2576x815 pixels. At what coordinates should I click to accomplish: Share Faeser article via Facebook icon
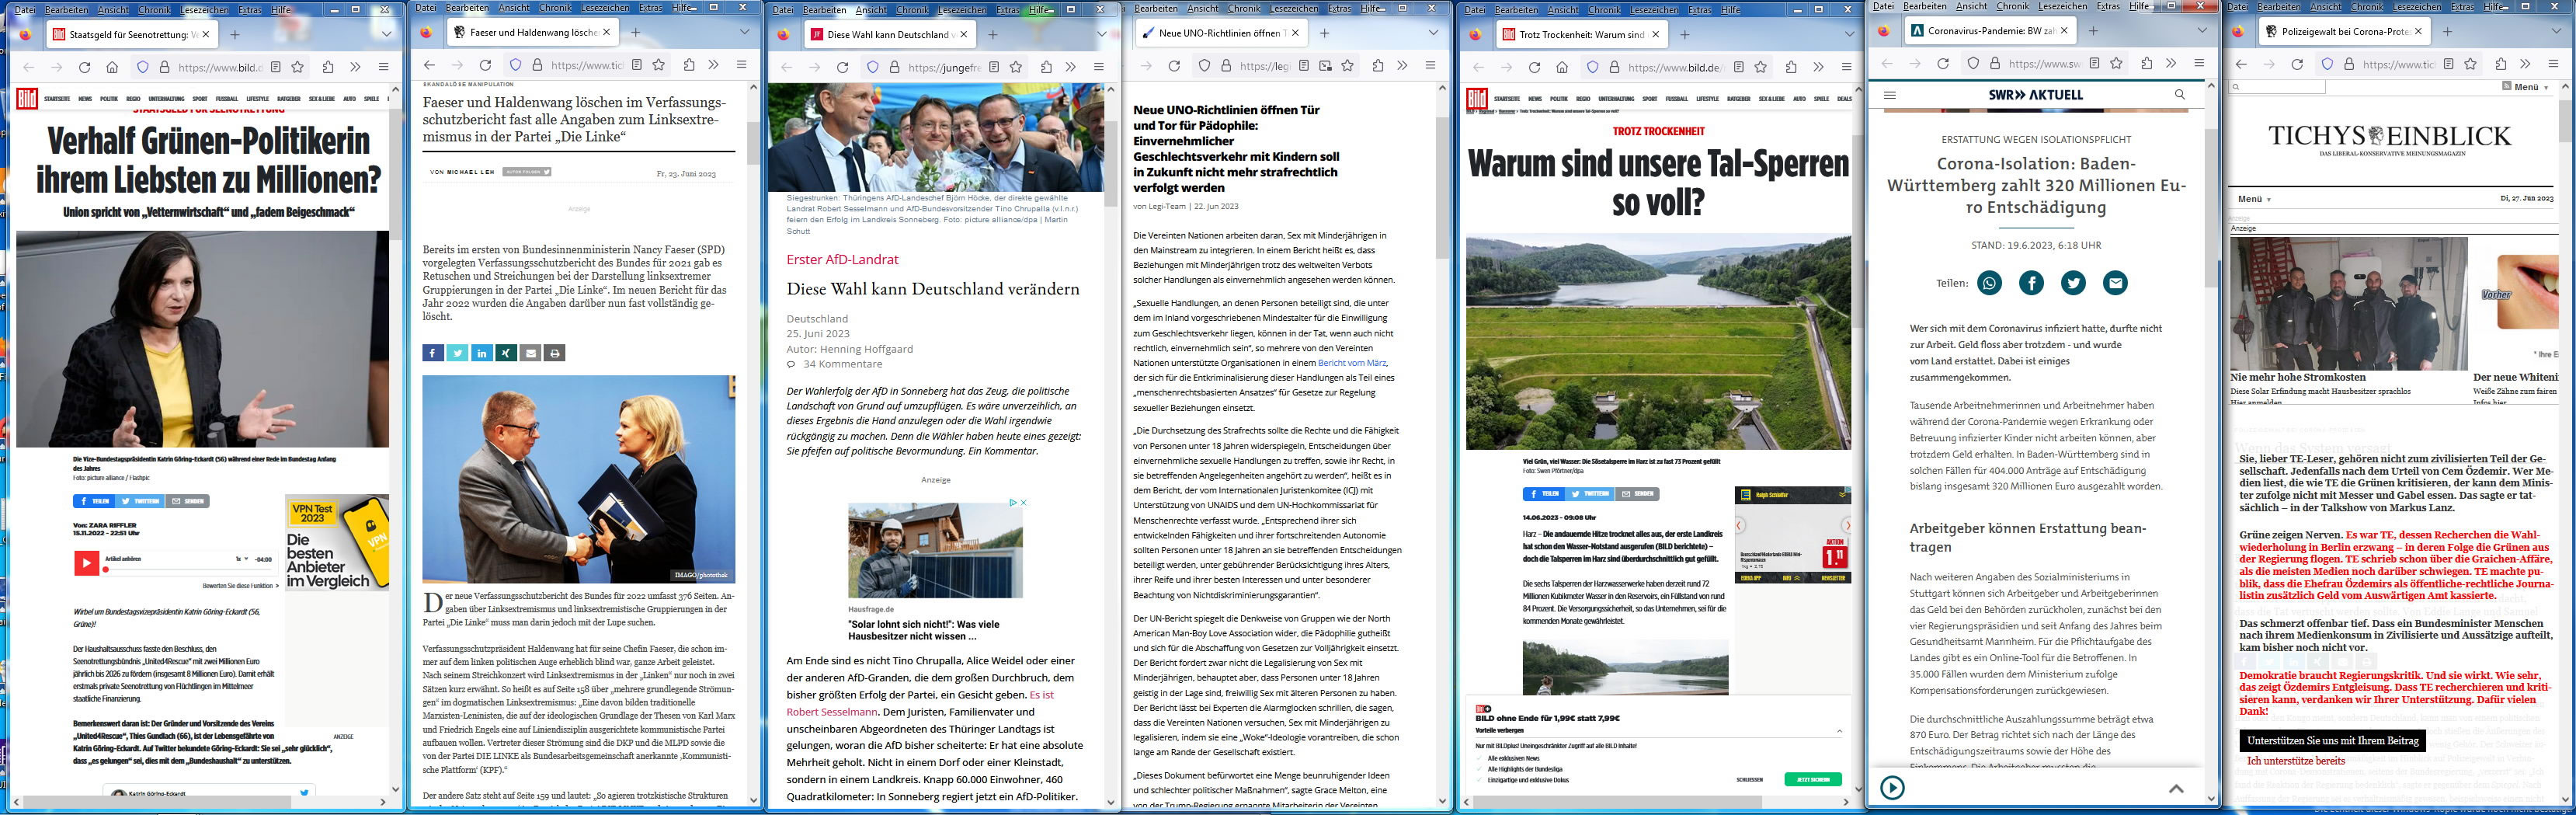[x=432, y=352]
